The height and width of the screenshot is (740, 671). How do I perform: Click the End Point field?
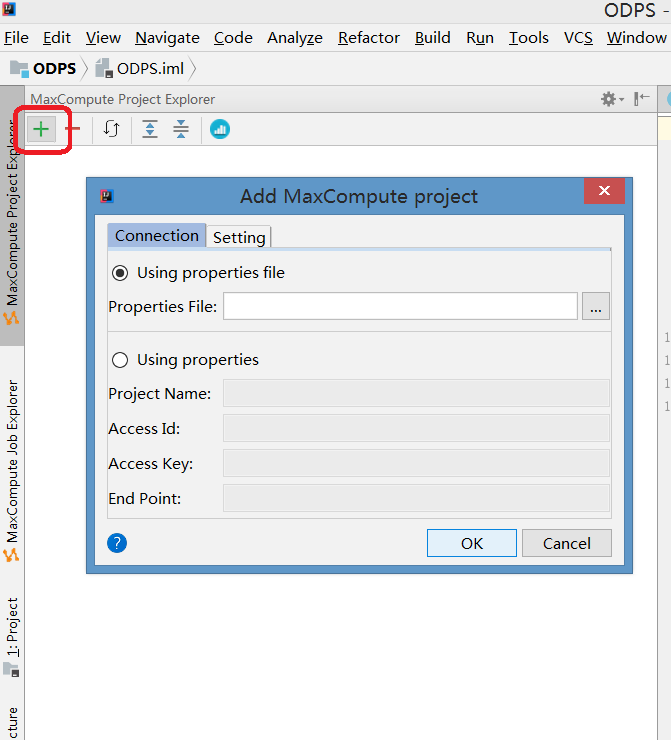pos(416,498)
